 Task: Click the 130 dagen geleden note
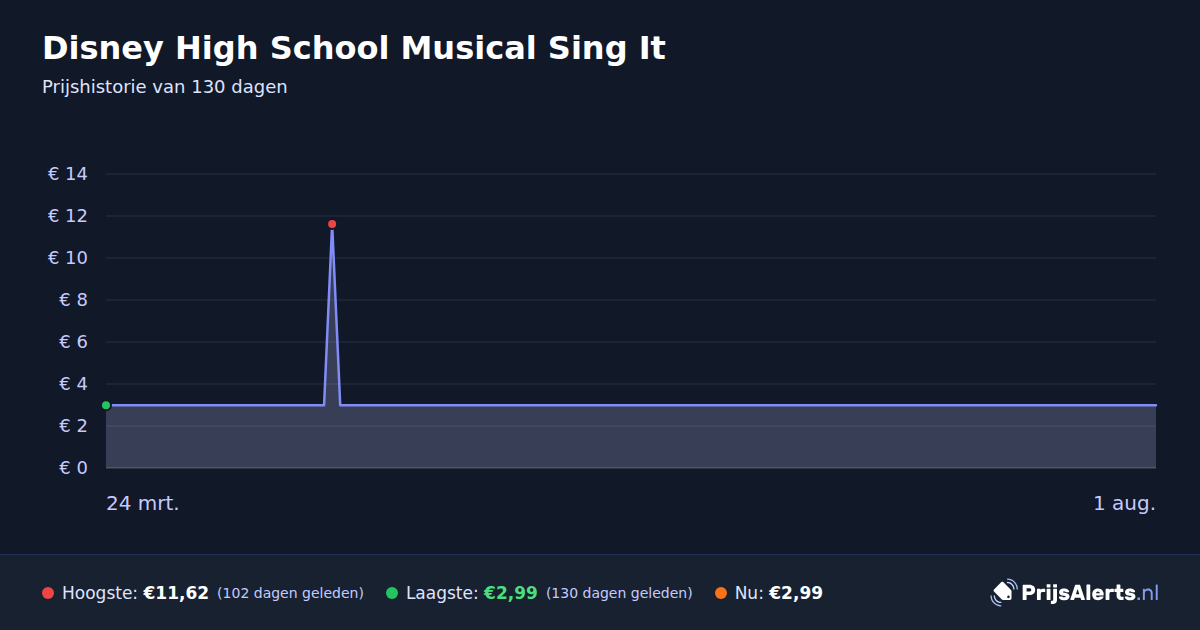[619, 593]
